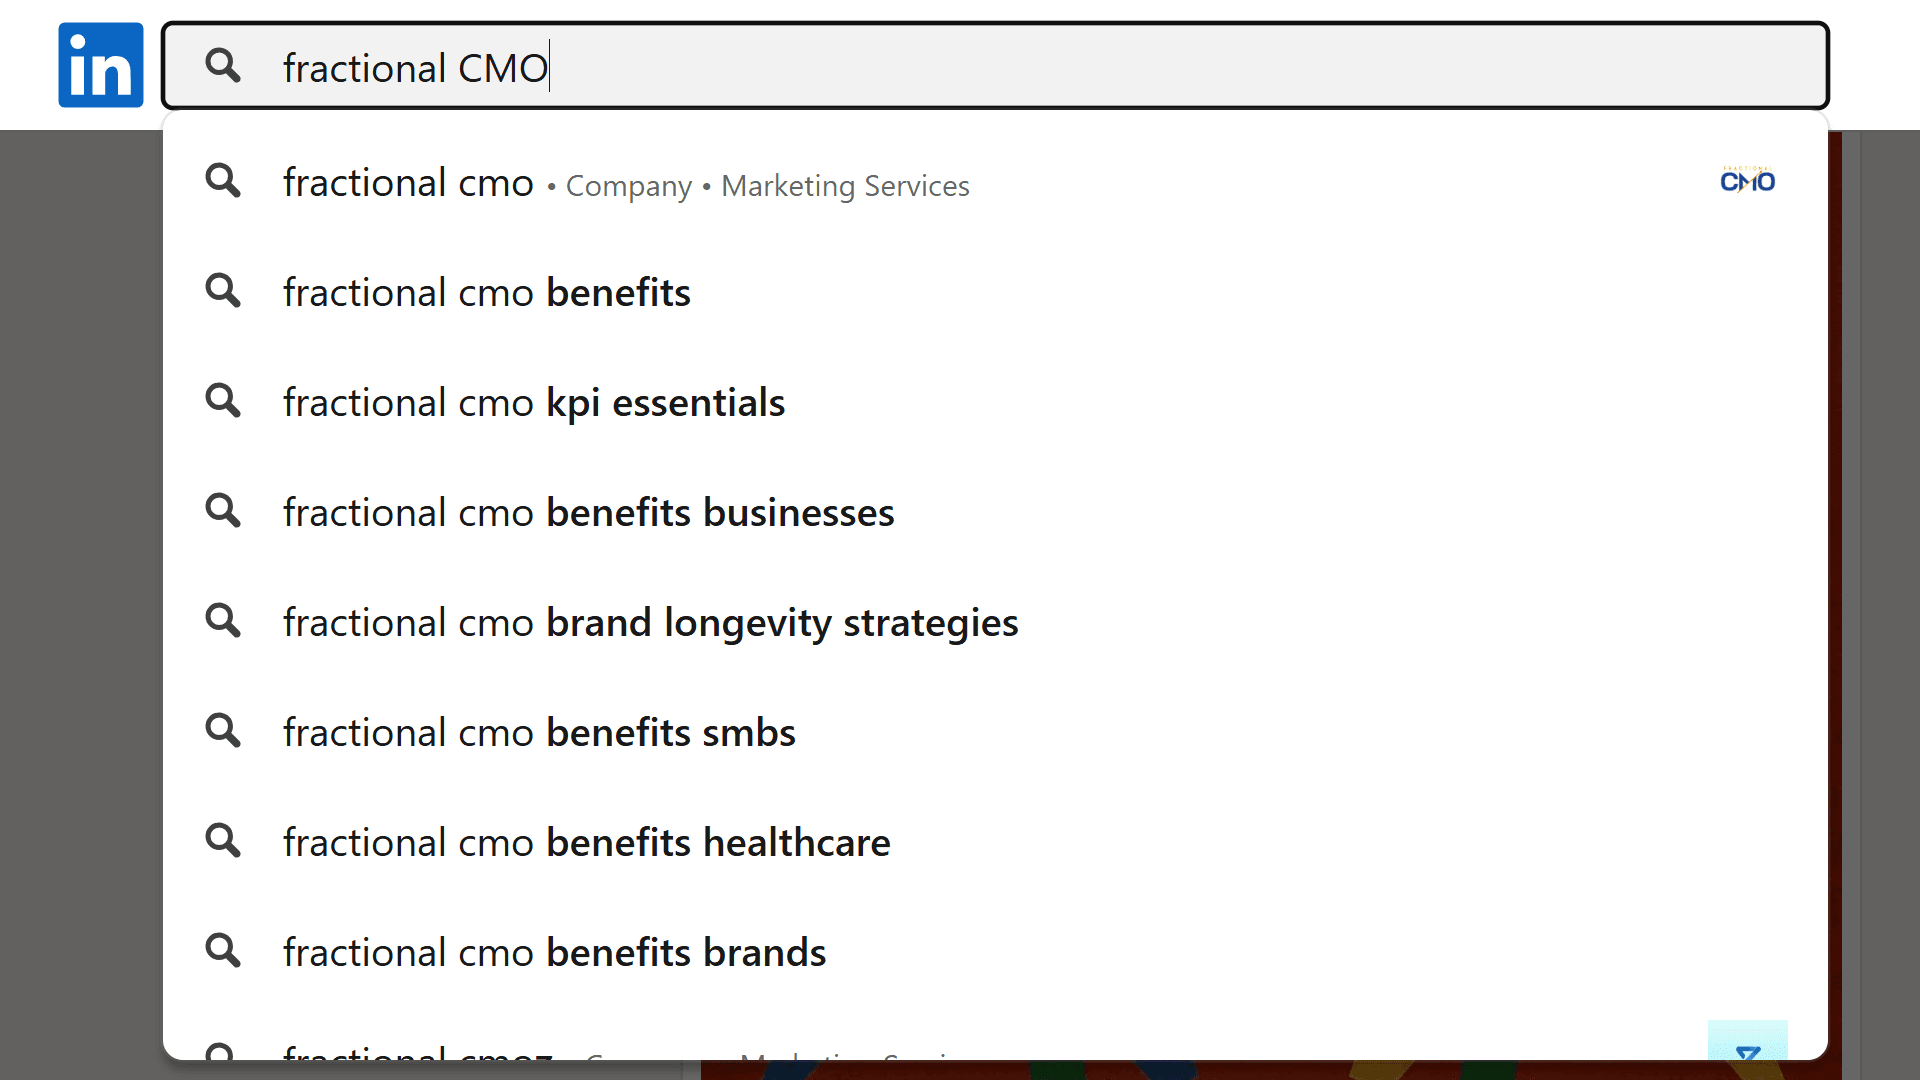
Task: Click the search icon beside 'fractional cmo benefits healthcare'
Action: [223, 841]
